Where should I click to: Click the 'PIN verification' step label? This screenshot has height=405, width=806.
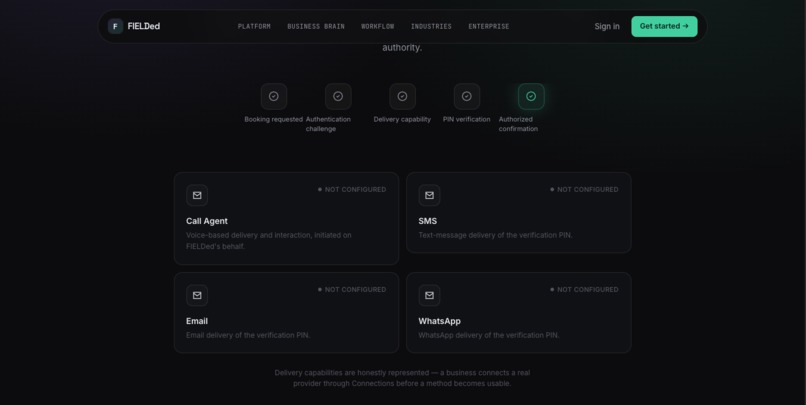[x=466, y=119]
